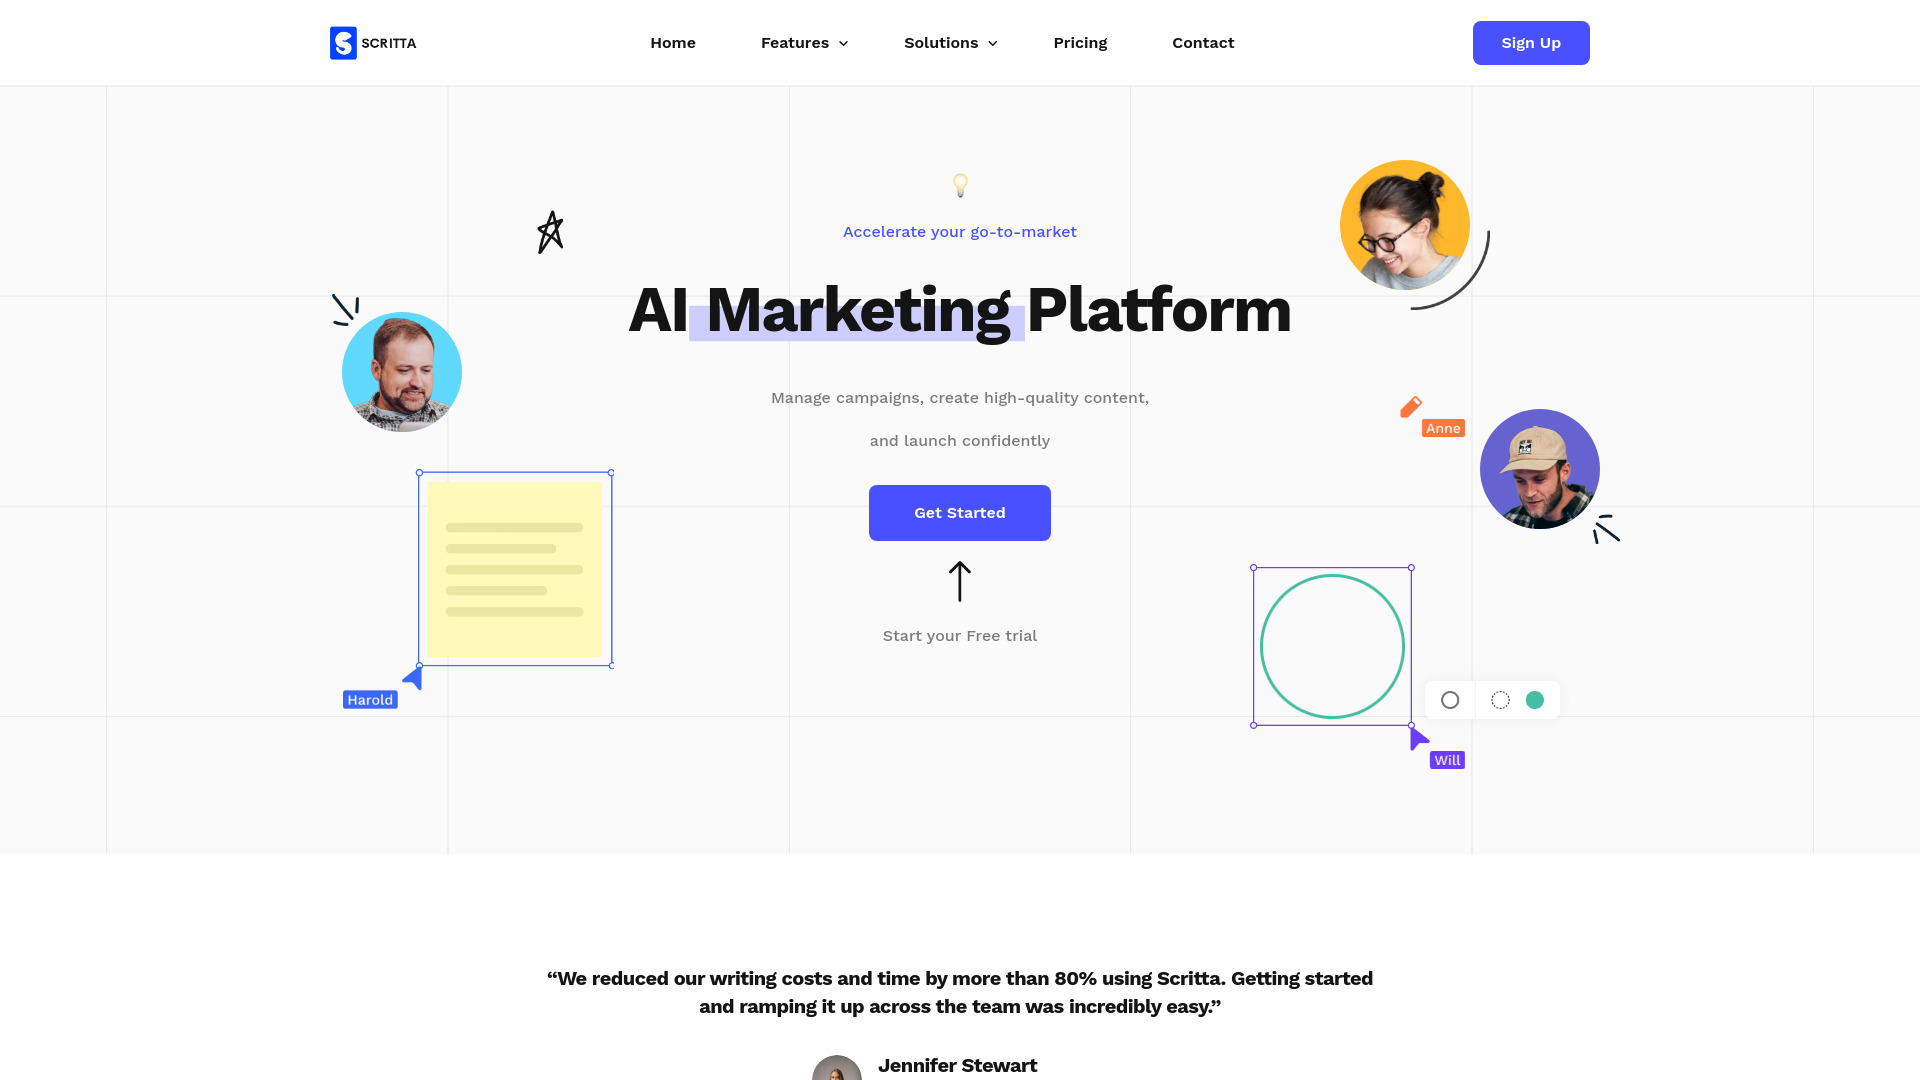Click the Get Started button

pyautogui.click(x=960, y=512)
